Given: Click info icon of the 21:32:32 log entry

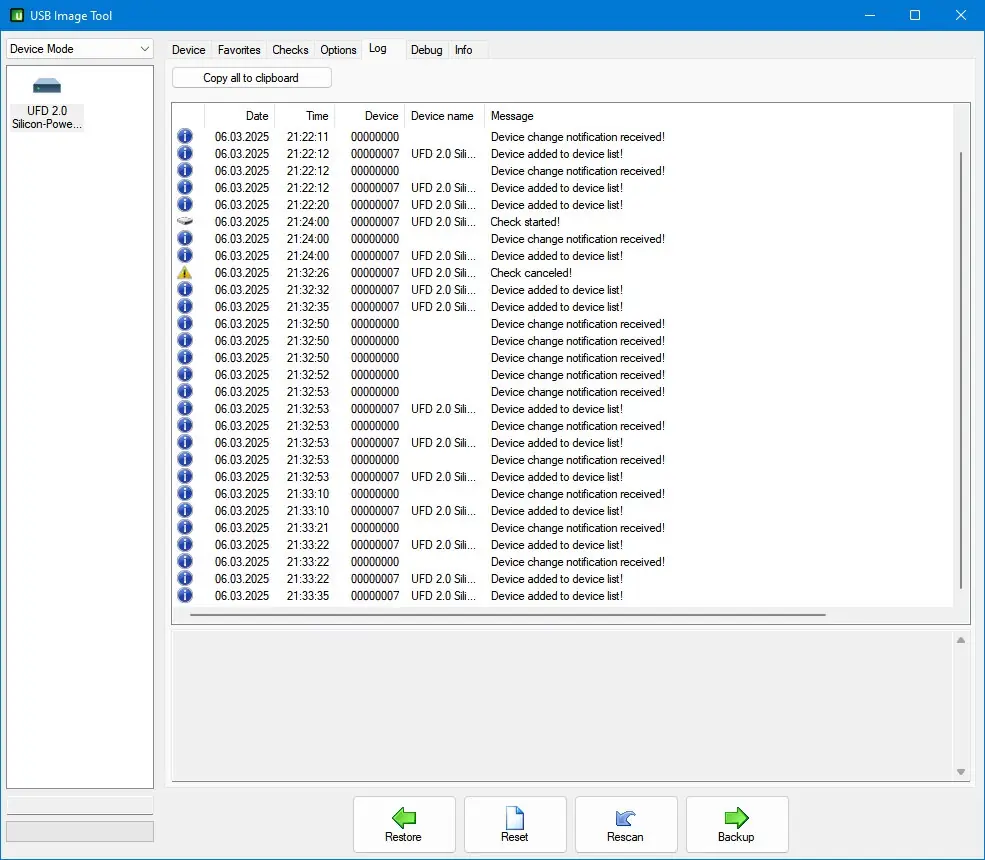Looking at the screenshot, I should (185, 289).
